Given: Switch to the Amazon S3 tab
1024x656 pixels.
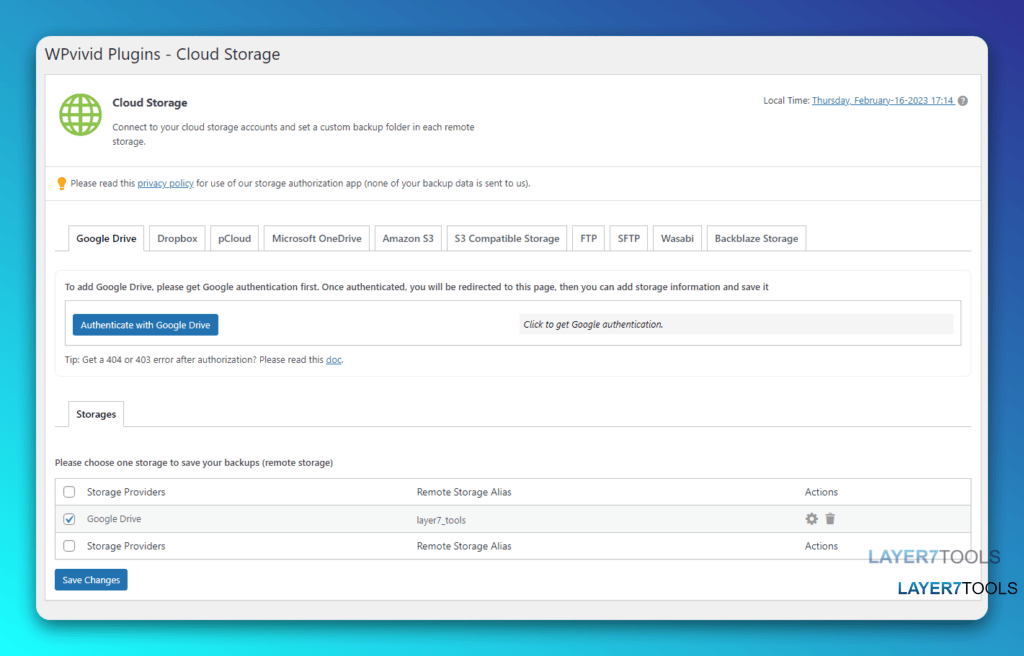Looking at the screenshot, I should [408, 238].
